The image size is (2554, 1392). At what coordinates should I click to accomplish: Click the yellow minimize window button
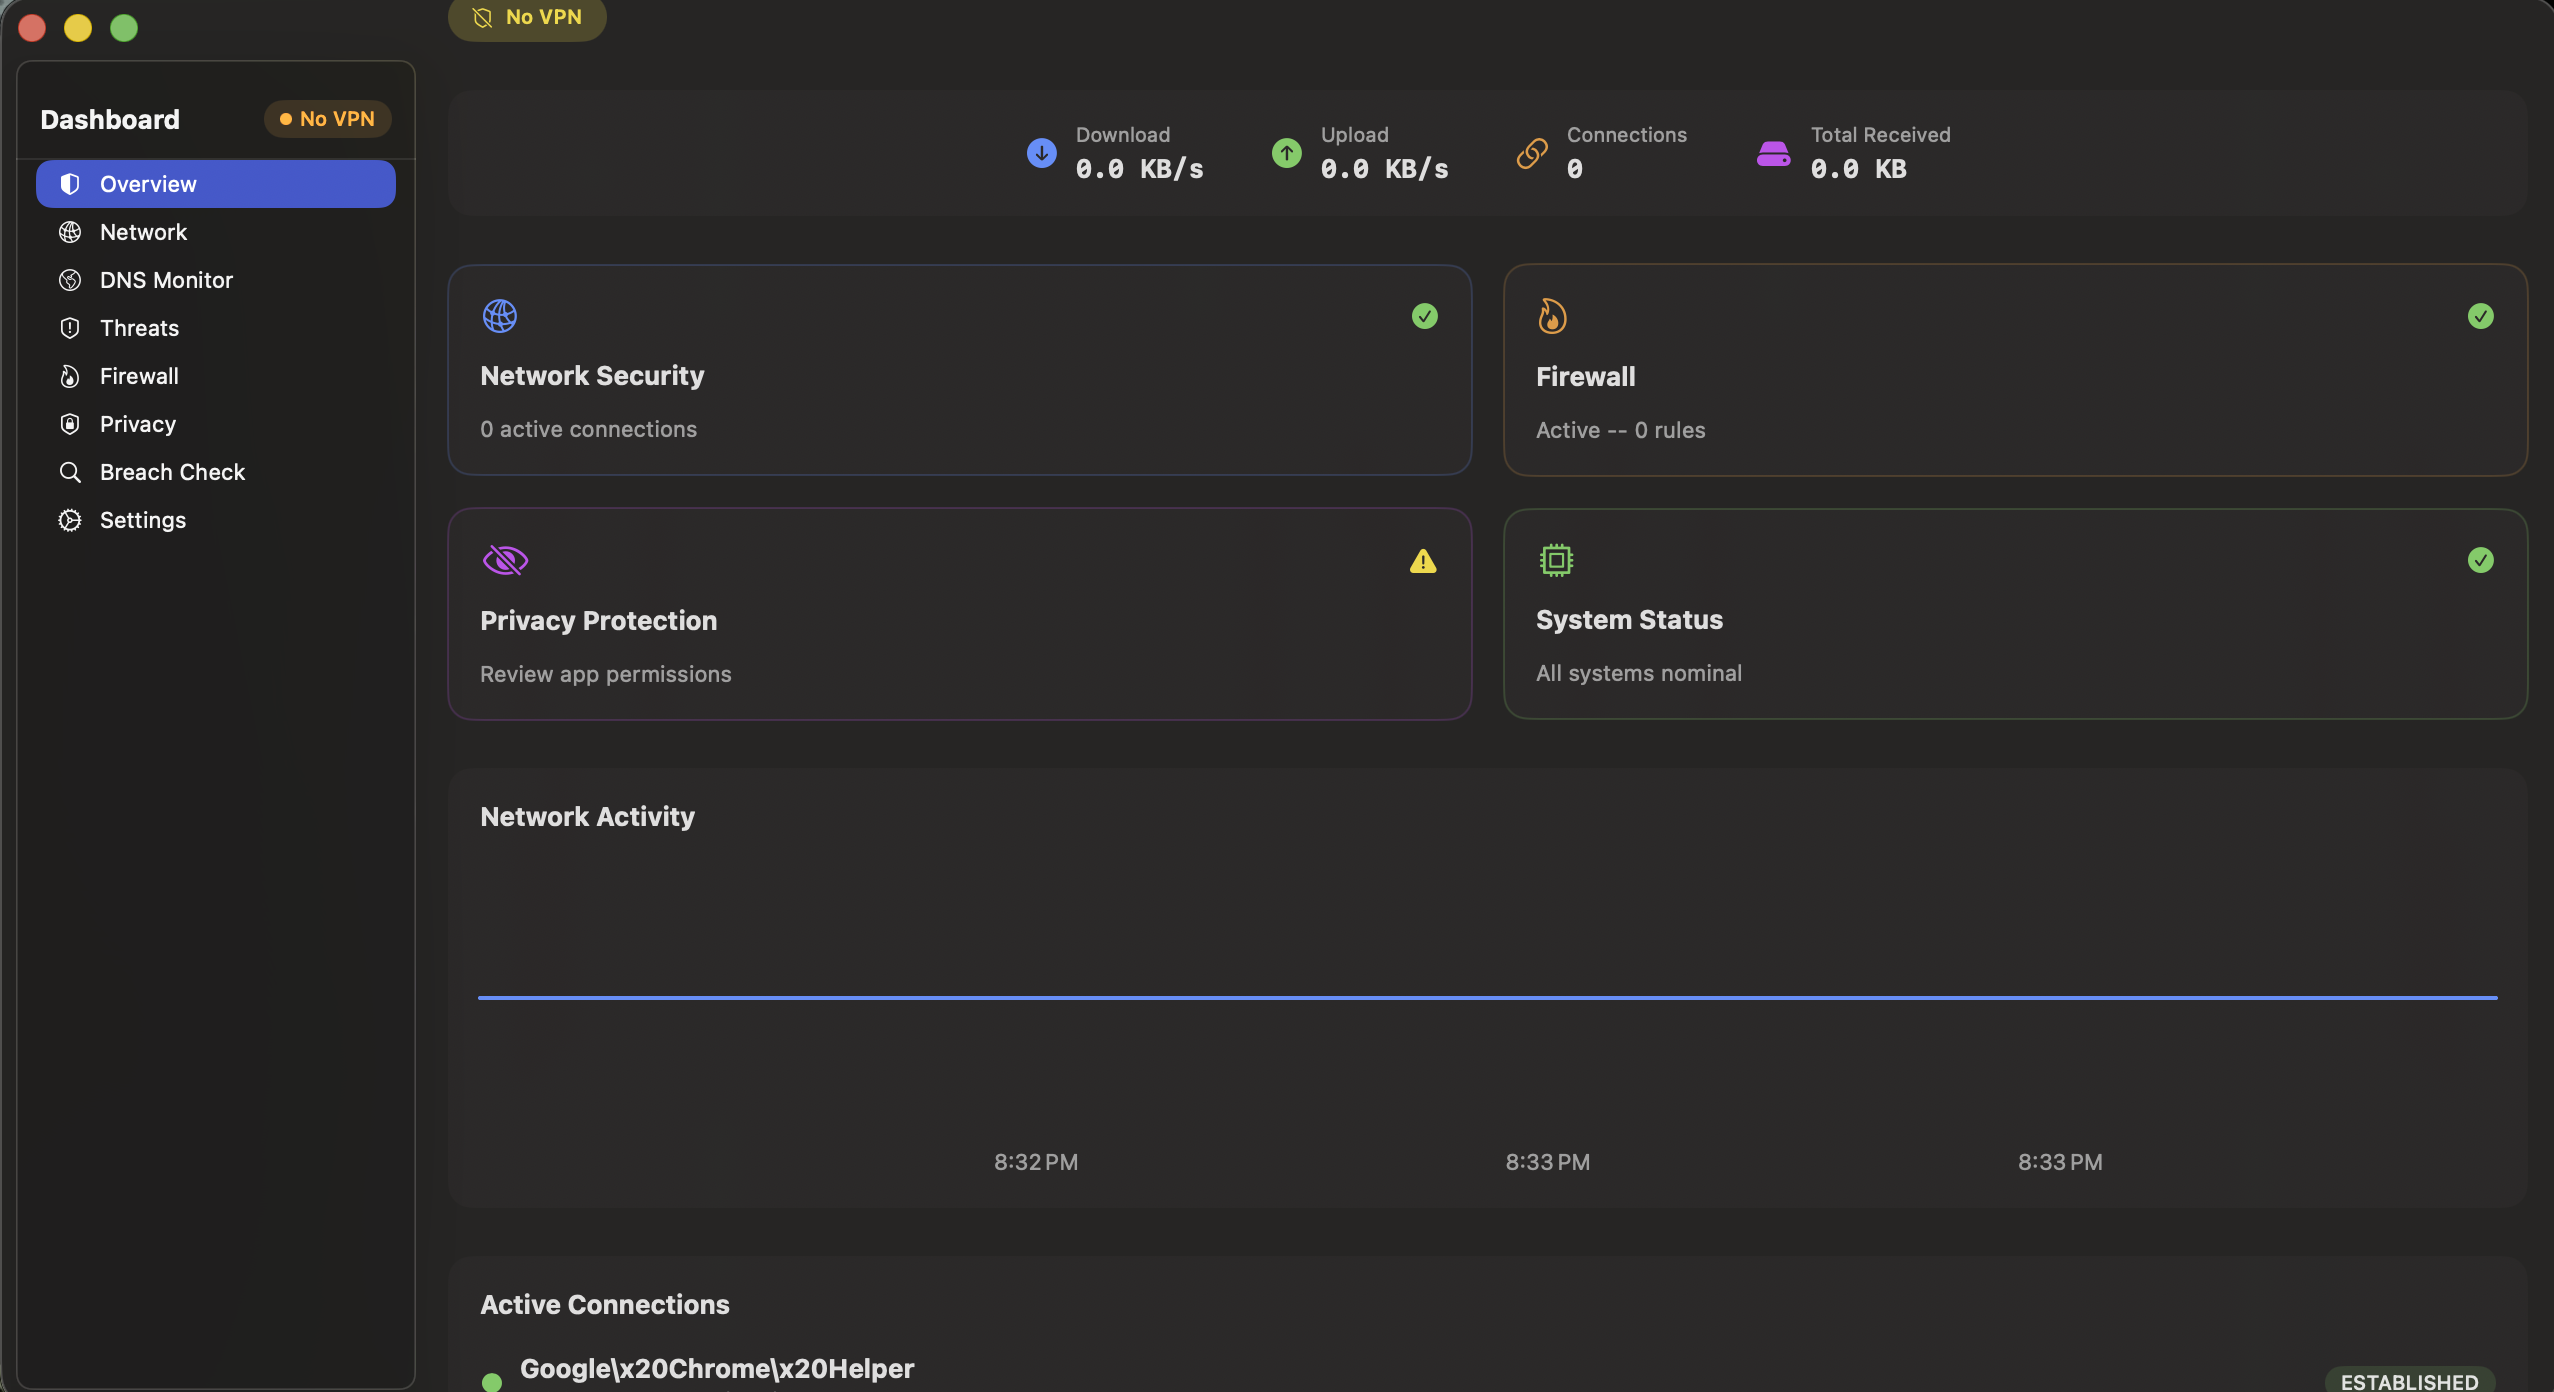coord(78,28)
